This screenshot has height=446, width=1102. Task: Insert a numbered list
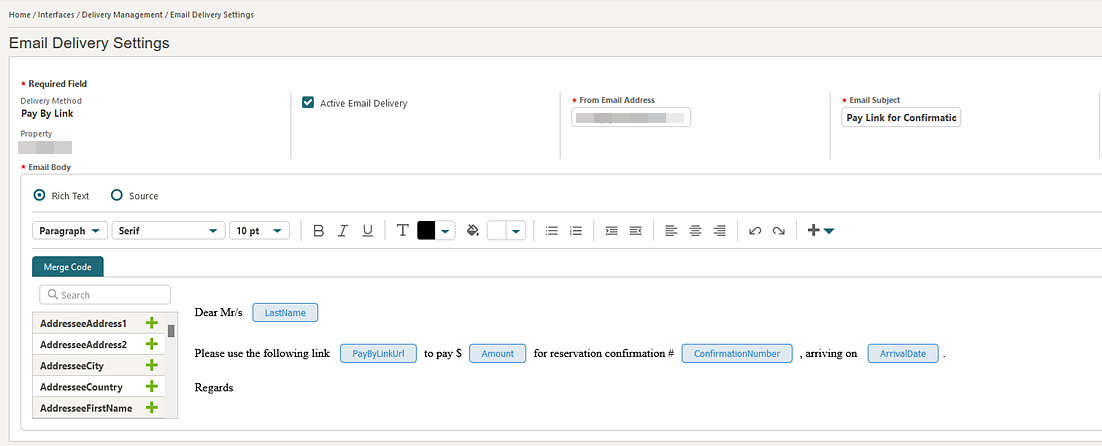[x=576, y=230]
